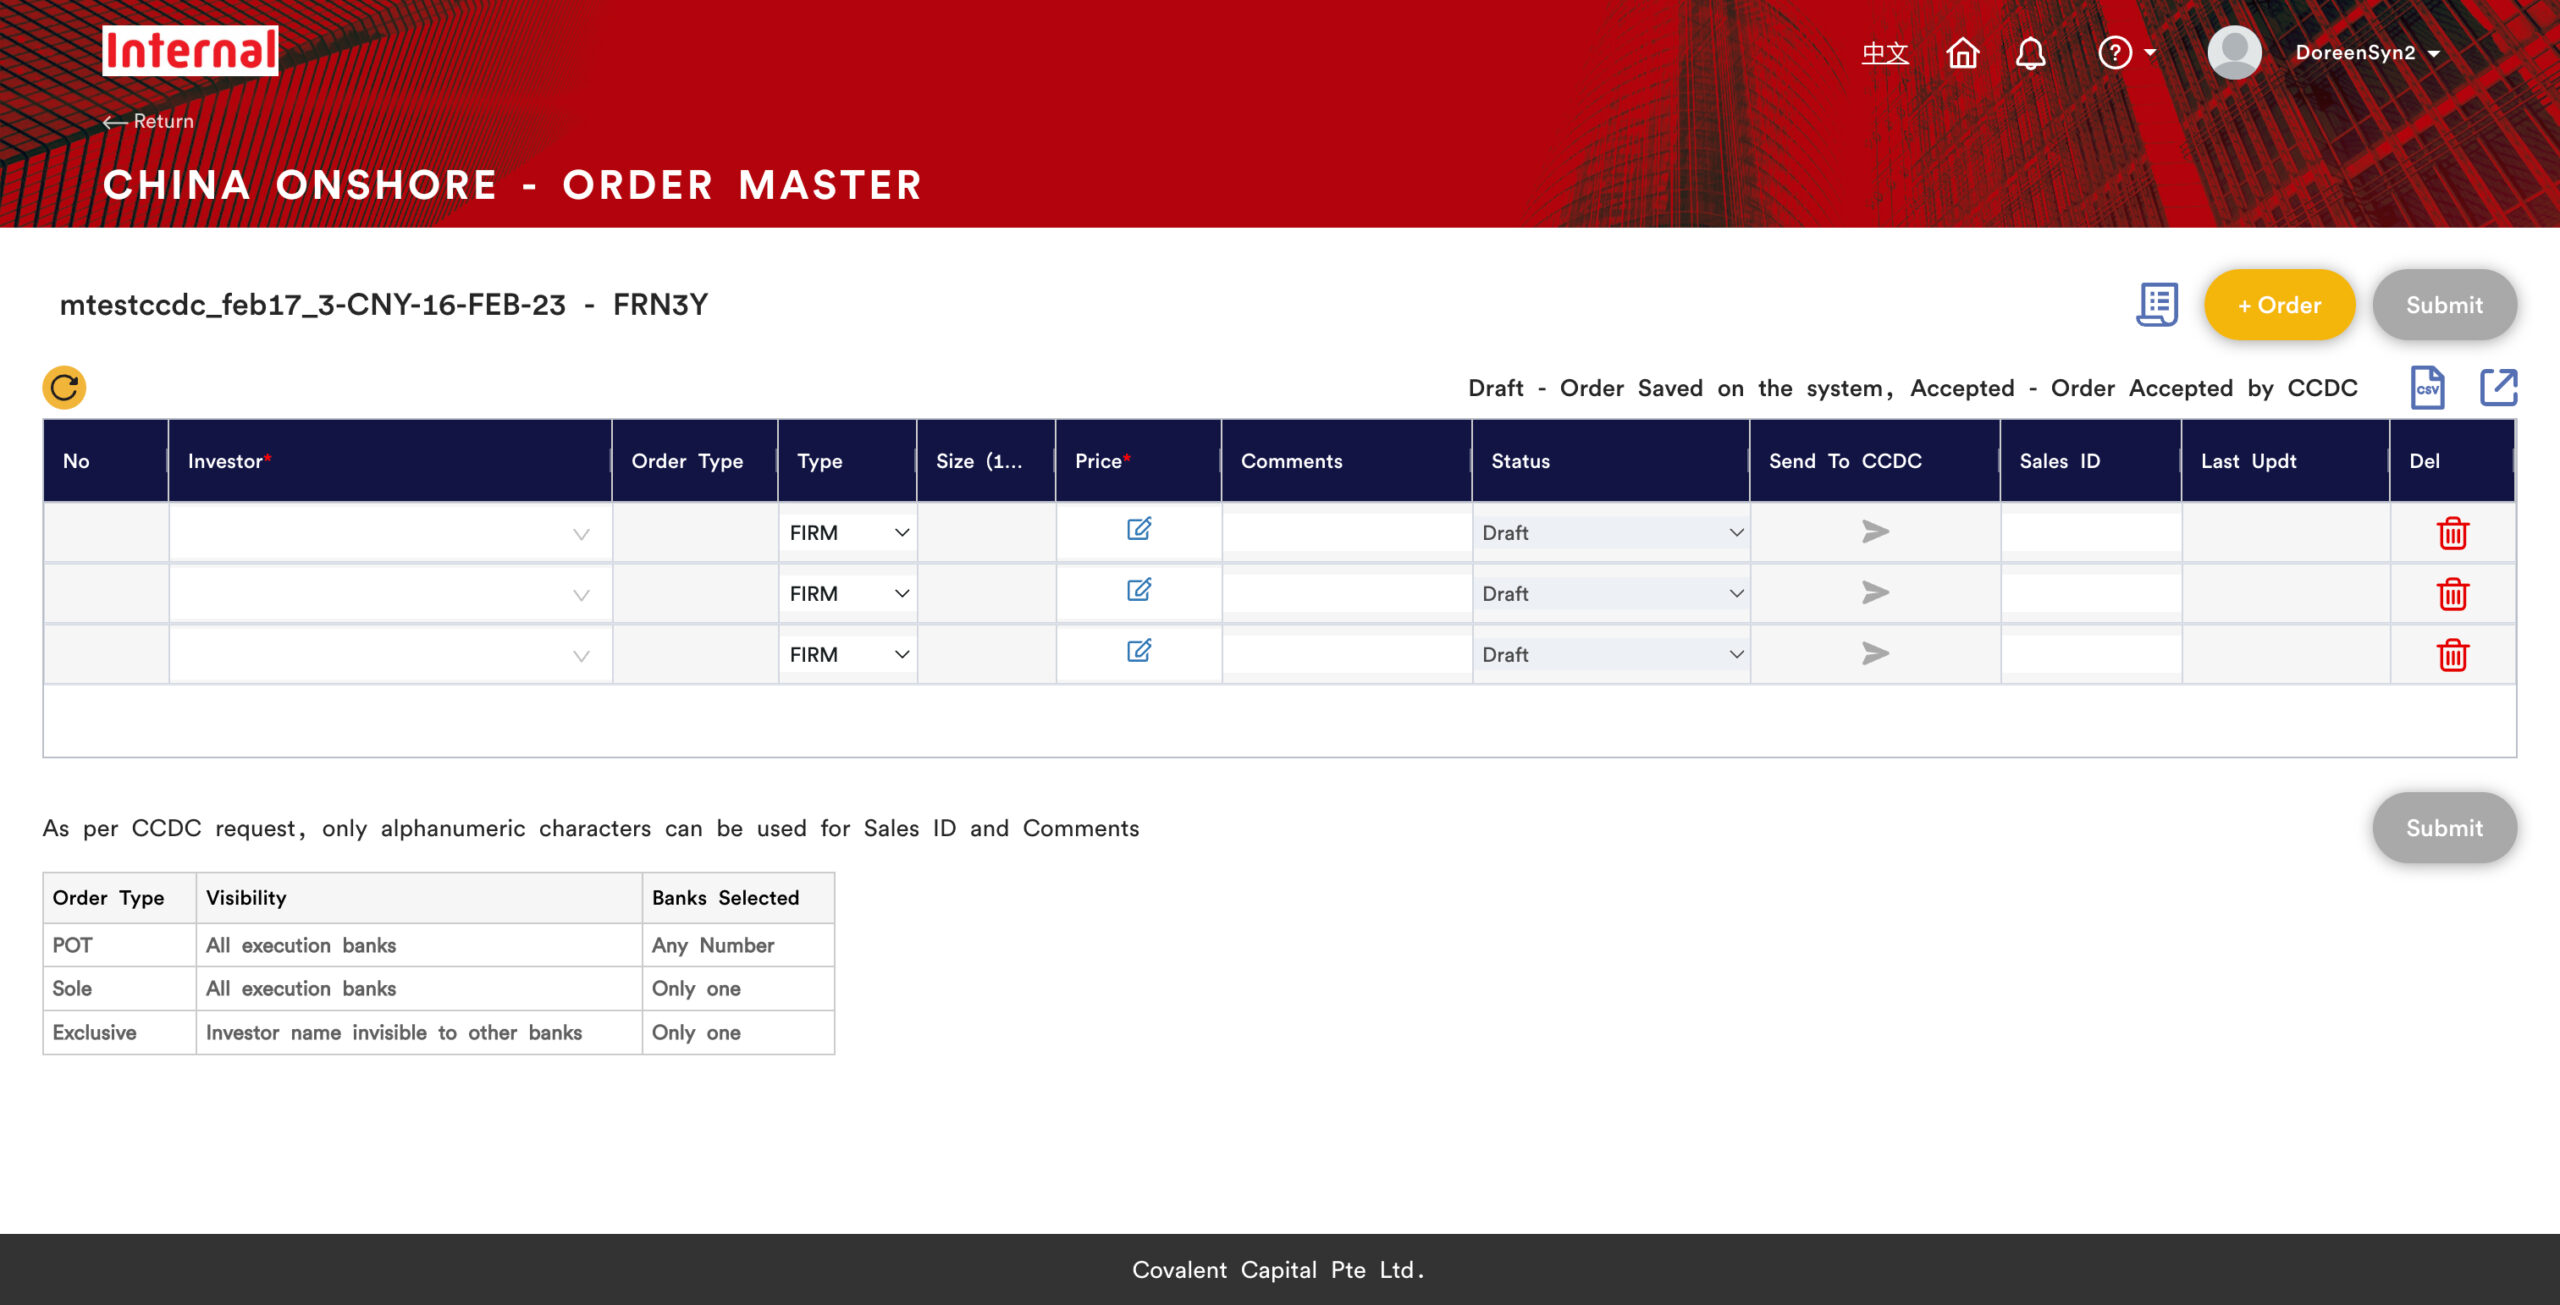The height and width of the screenshot is (1305, 2560).
Task: Click the Internal logo
Action: point(190,51)
